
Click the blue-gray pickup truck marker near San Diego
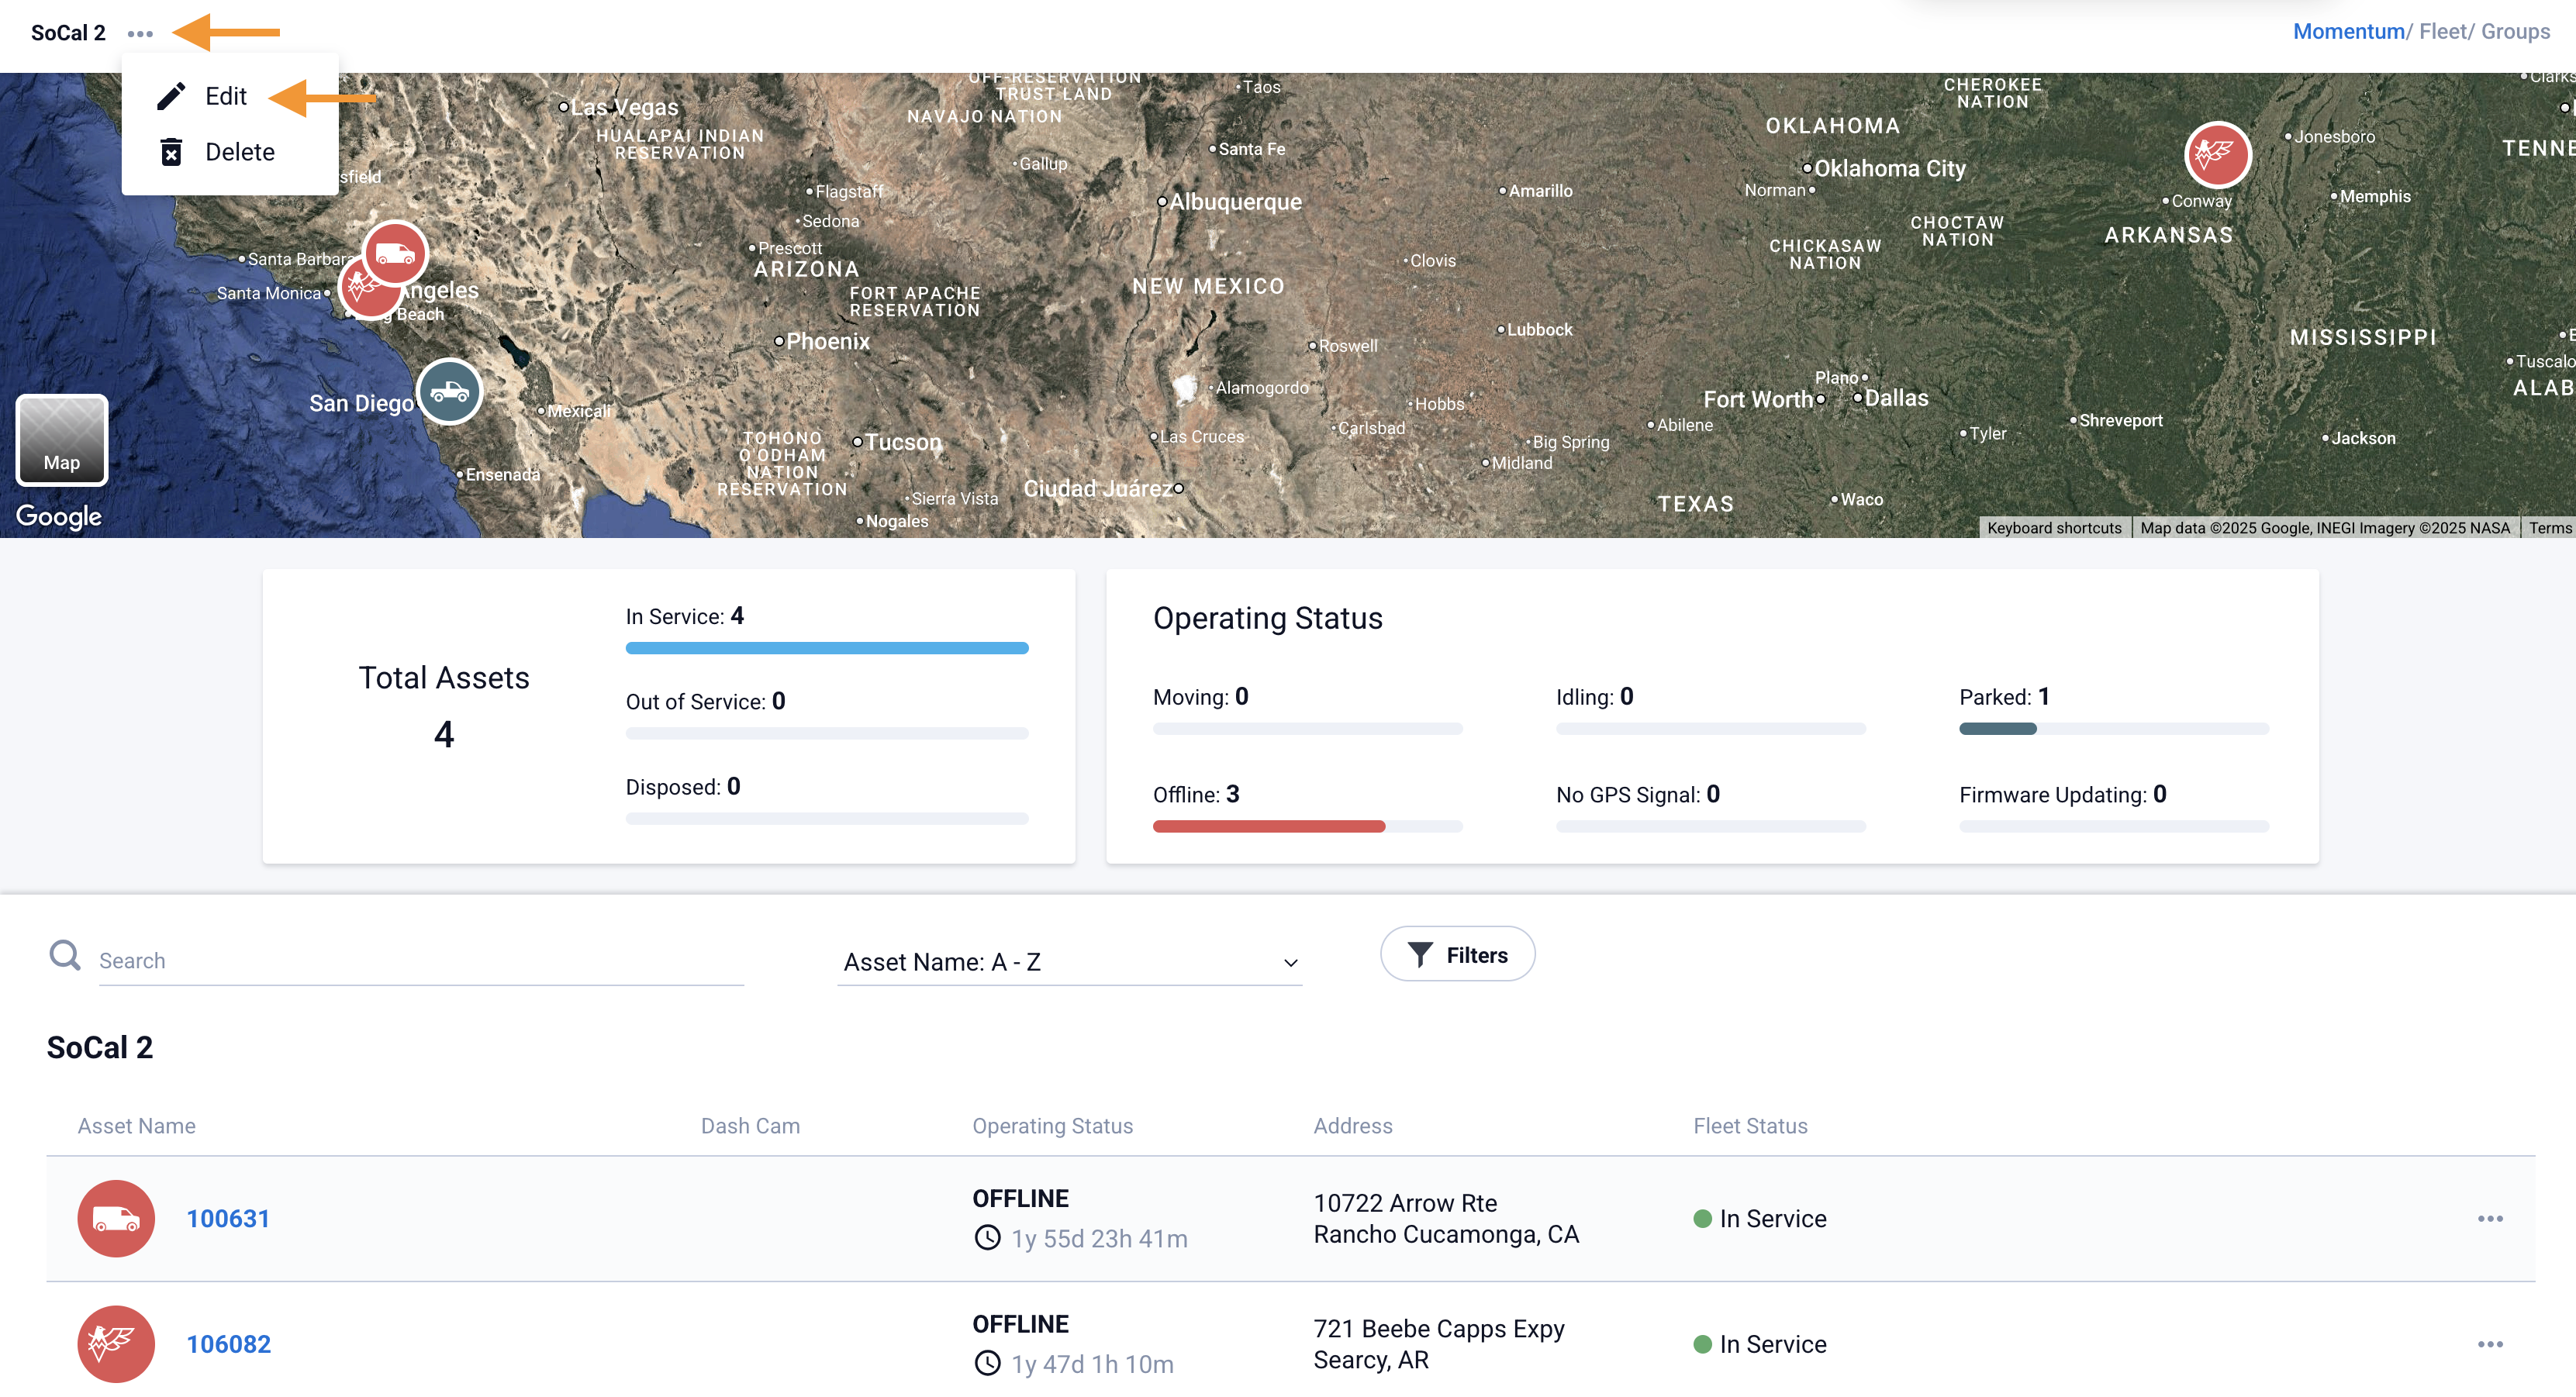[449, 391]
